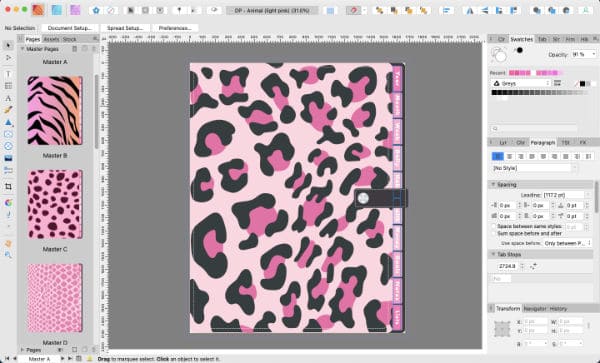600x363 pixels.
Task: Click the add tab stop icon
Action: tap(533, 266)
